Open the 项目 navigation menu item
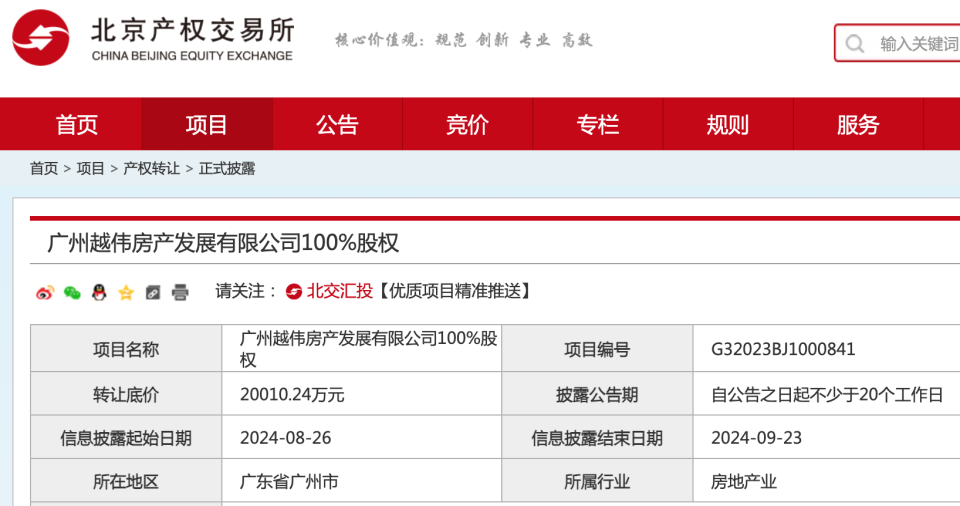960x506 pixels. click(207, 124)
